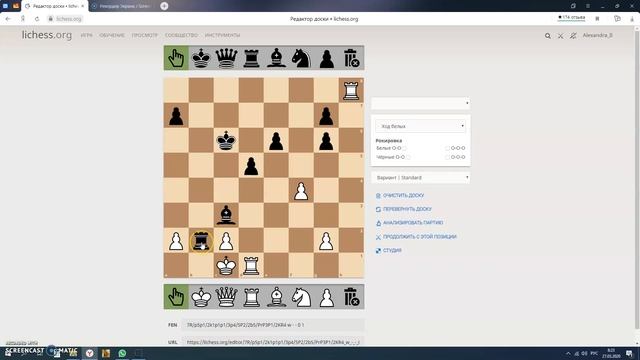Pick the white knight from bottom palette
The image size is (640, 360).
click(x=301, y=297)
